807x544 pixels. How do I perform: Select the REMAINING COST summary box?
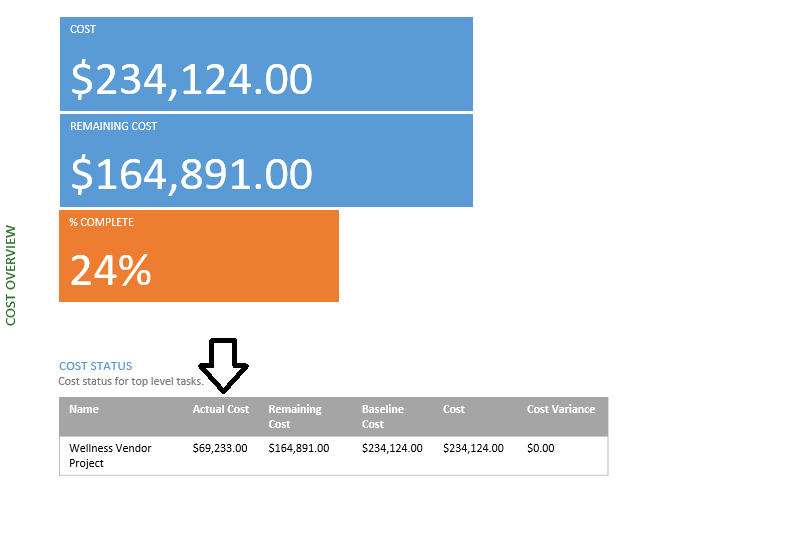(x=266, y=161)
